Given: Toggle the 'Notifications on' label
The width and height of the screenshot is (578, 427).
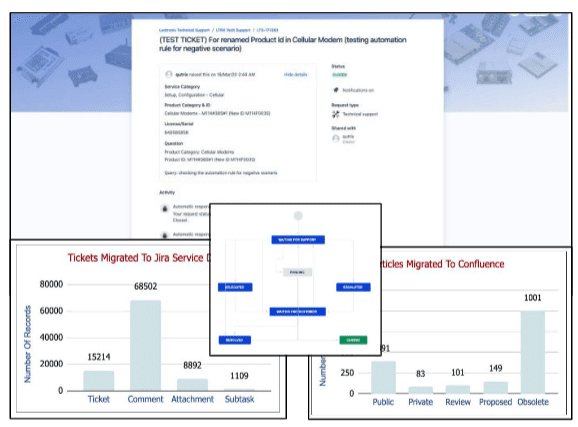Looking at the screenshot, I should tap(358, 90).
